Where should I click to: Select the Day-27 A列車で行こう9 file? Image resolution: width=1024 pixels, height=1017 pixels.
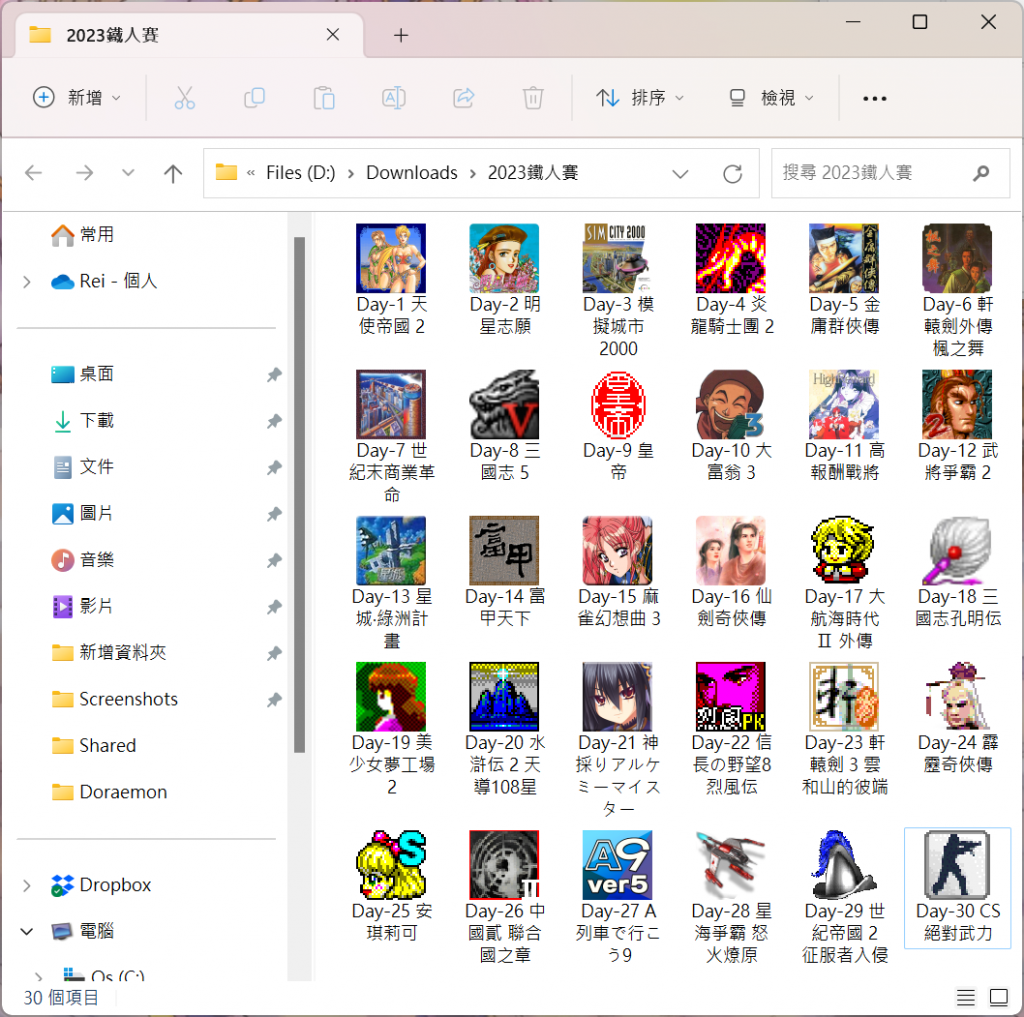point(618,897)
